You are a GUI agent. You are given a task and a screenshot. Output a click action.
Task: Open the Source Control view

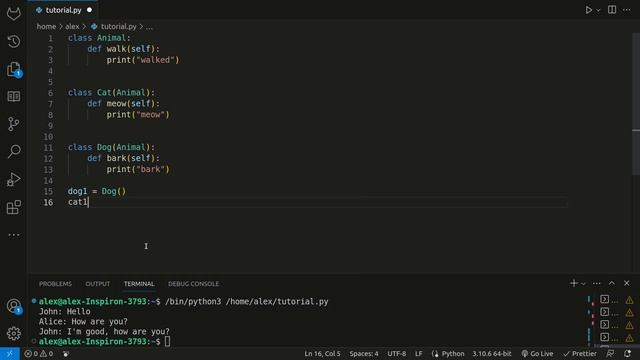pyautogui.click(x=13, y=124)
